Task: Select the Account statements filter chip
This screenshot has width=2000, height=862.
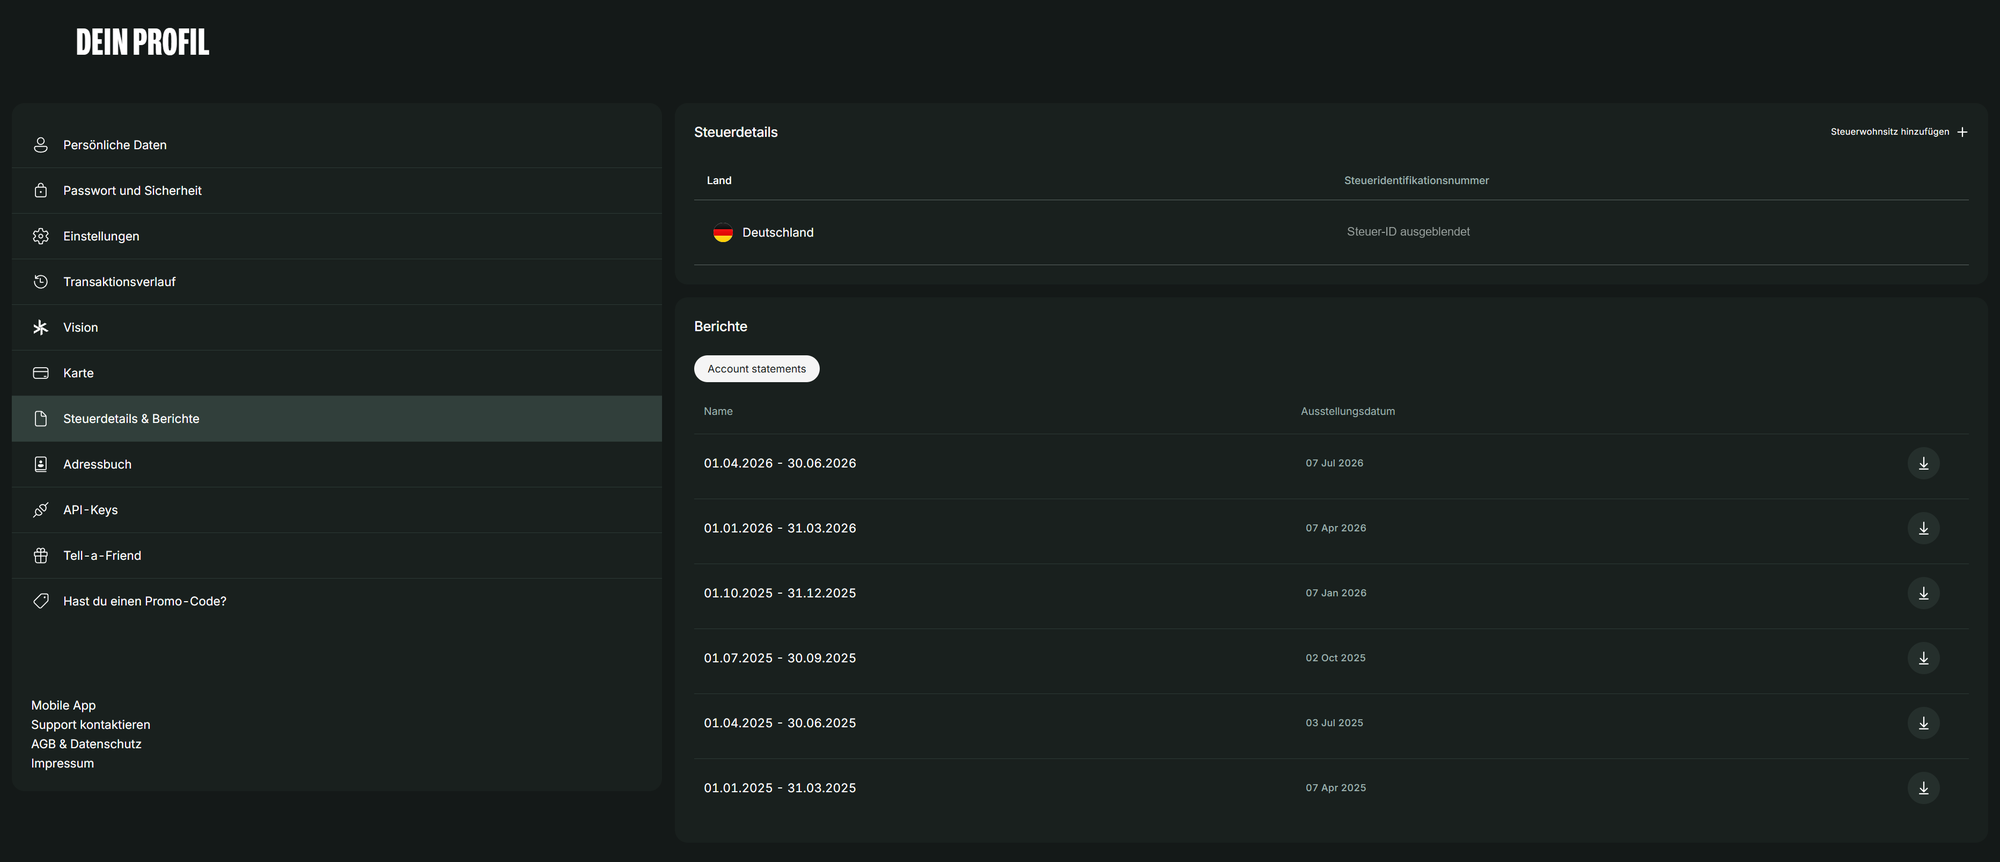Action: 757,369
